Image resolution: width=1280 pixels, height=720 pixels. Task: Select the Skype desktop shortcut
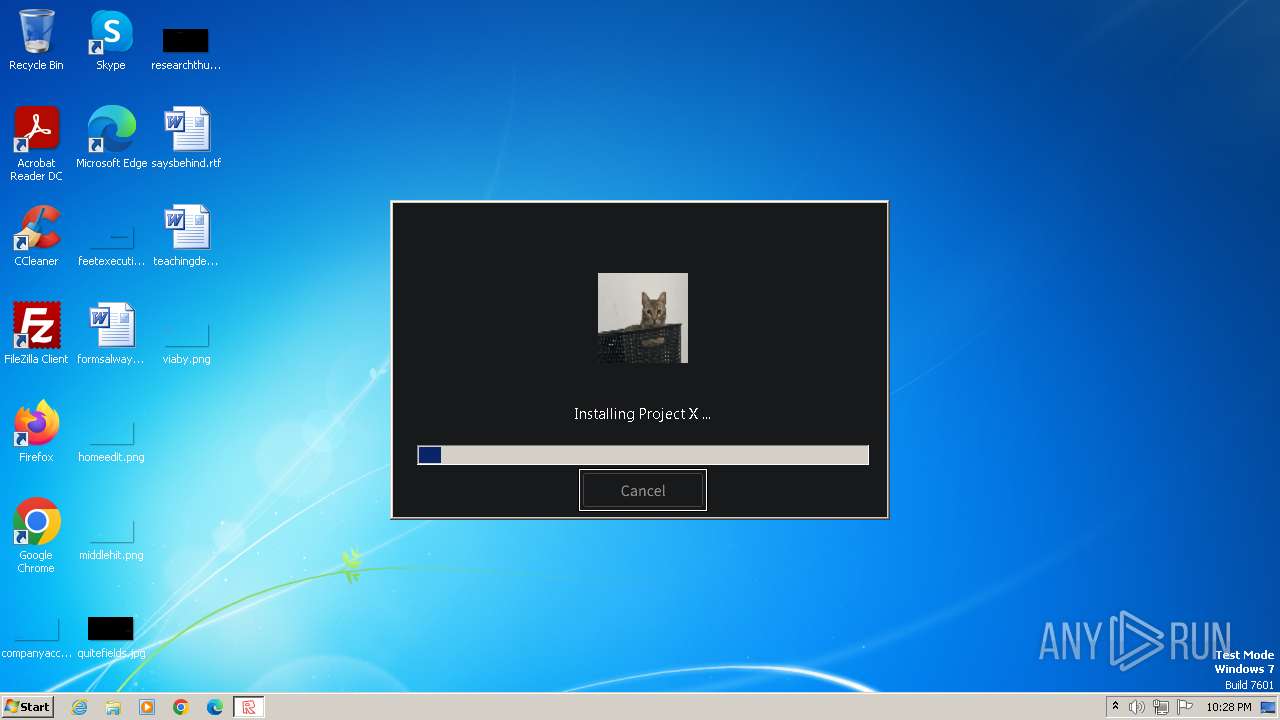111,40
